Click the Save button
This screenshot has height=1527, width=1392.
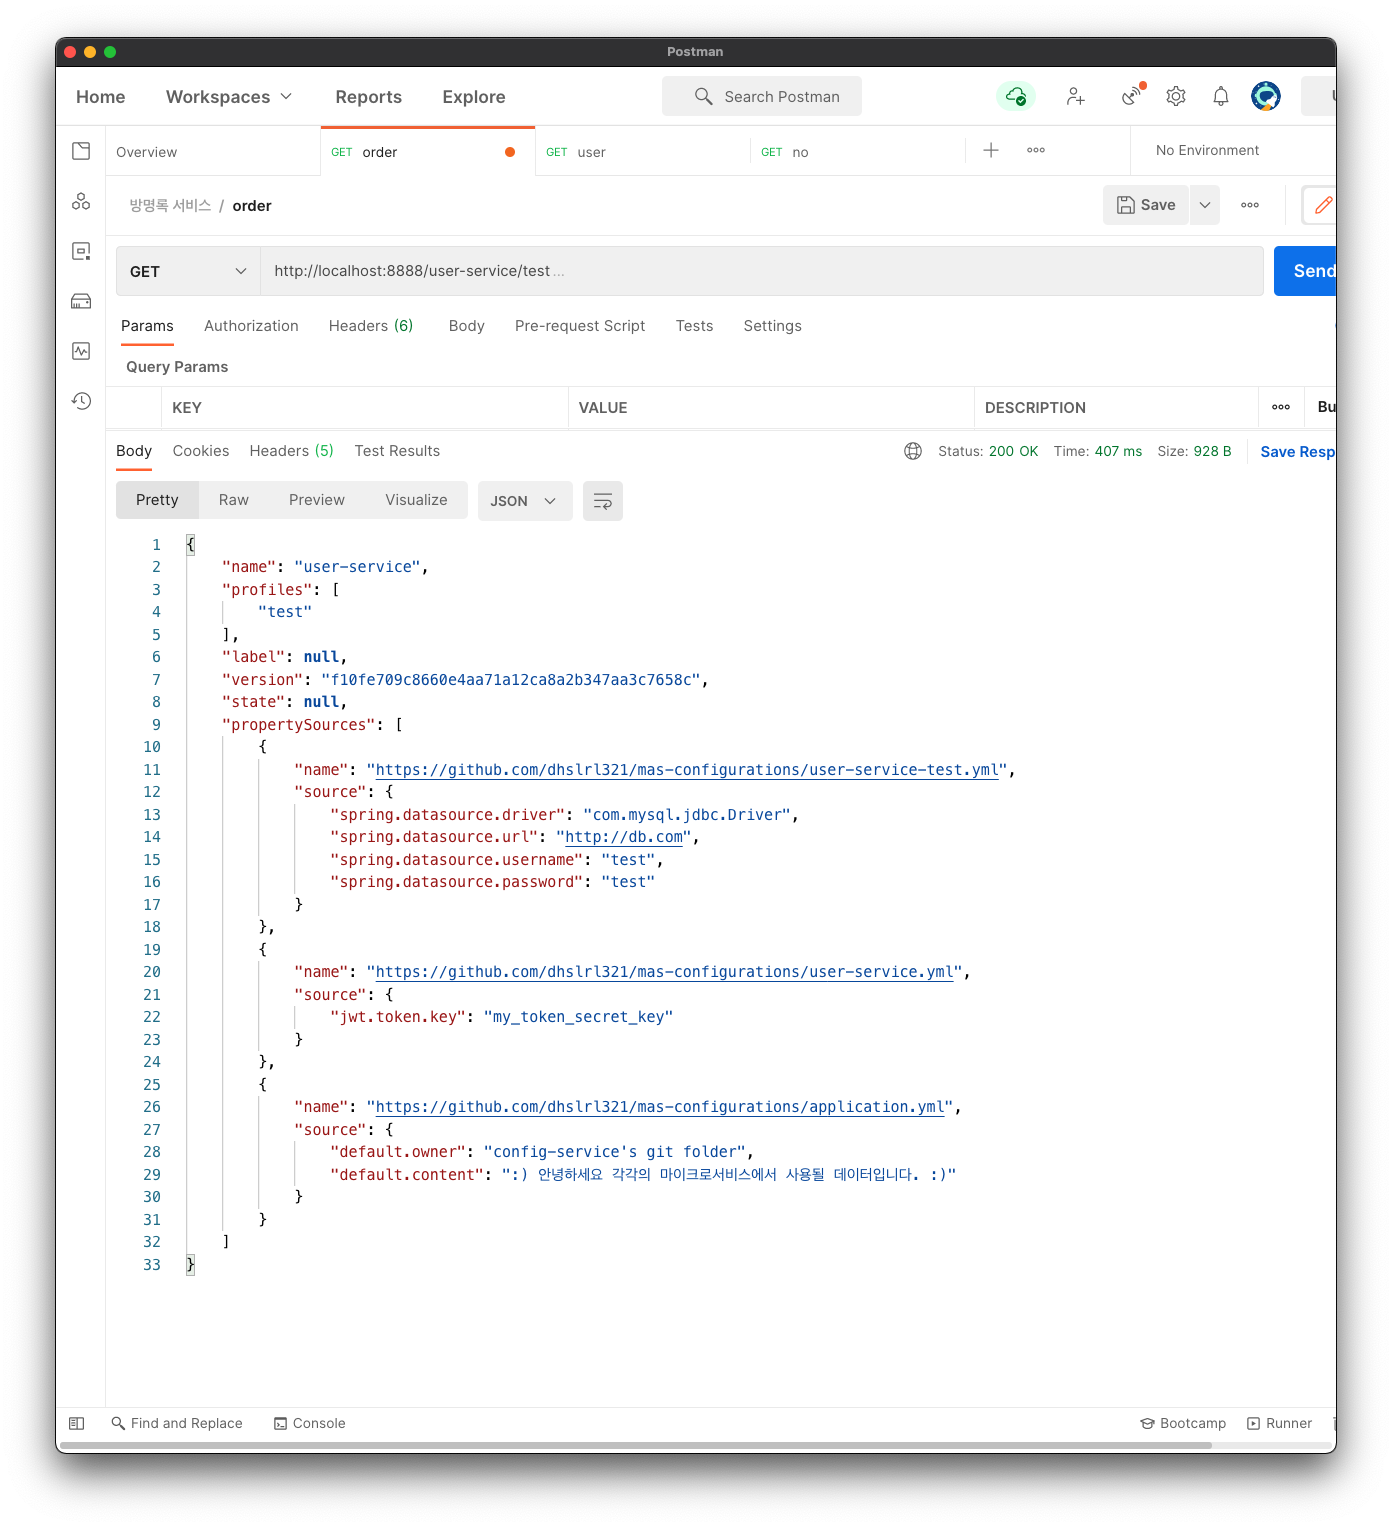1146,205
